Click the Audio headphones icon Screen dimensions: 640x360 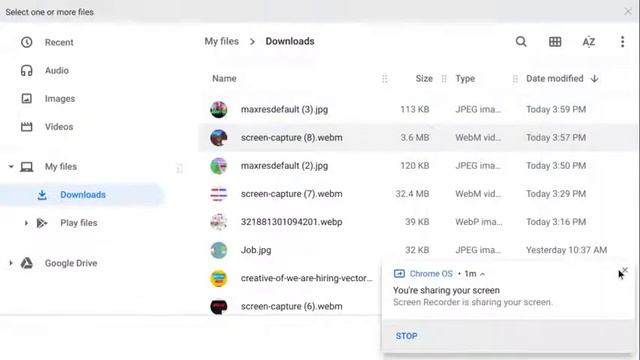pos(27,70)
